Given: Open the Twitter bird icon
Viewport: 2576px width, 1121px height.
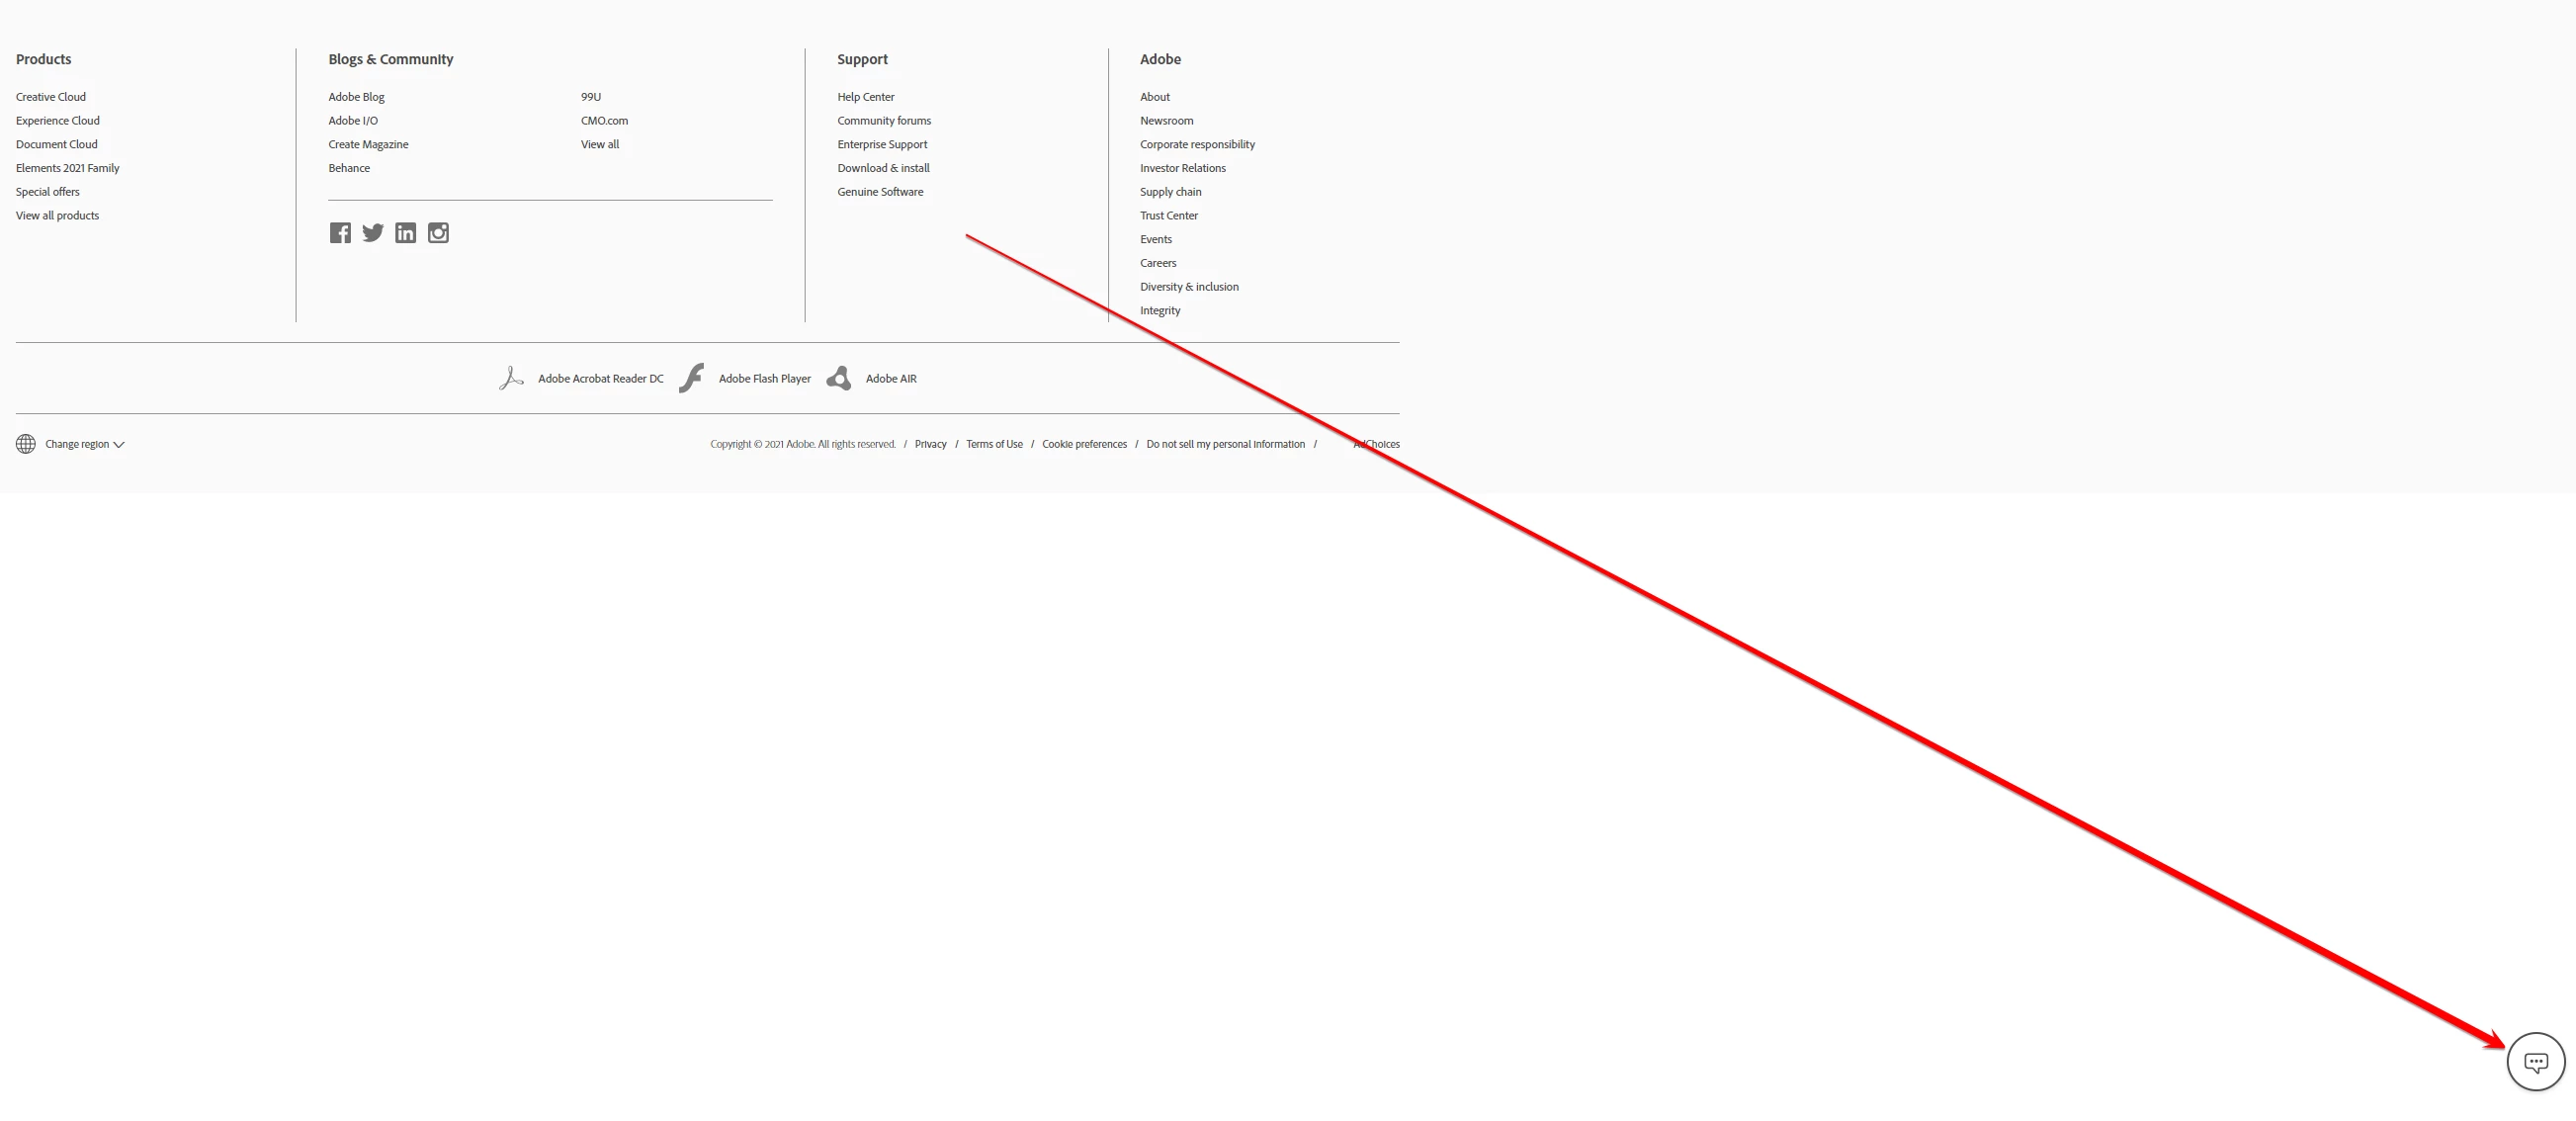Looking at the screenshot, I should [x=373, y=233].
